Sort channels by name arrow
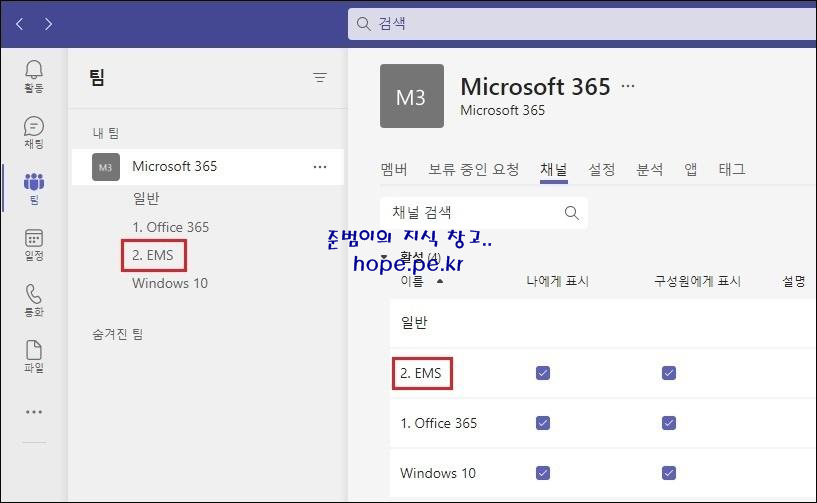The height and width of the screenshot is (503, 817). point(440,281)
